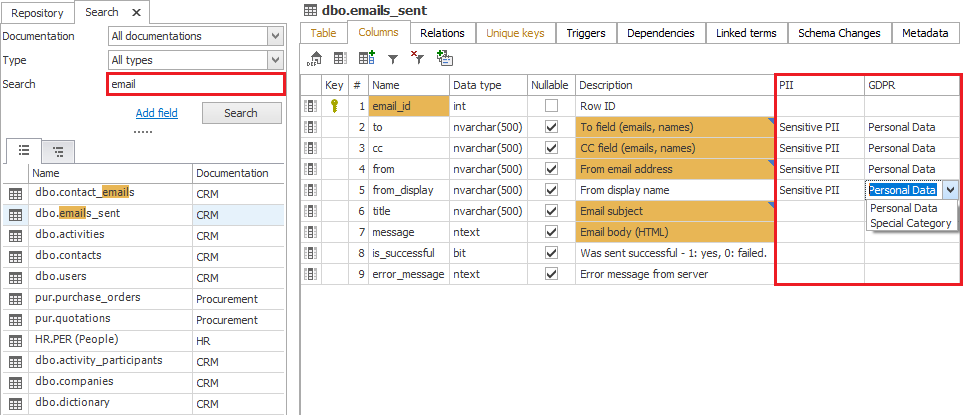This screenshot has width=963, height=415.
Task: Switch results to tree view tab icon
Action: [x=59, y=152]
